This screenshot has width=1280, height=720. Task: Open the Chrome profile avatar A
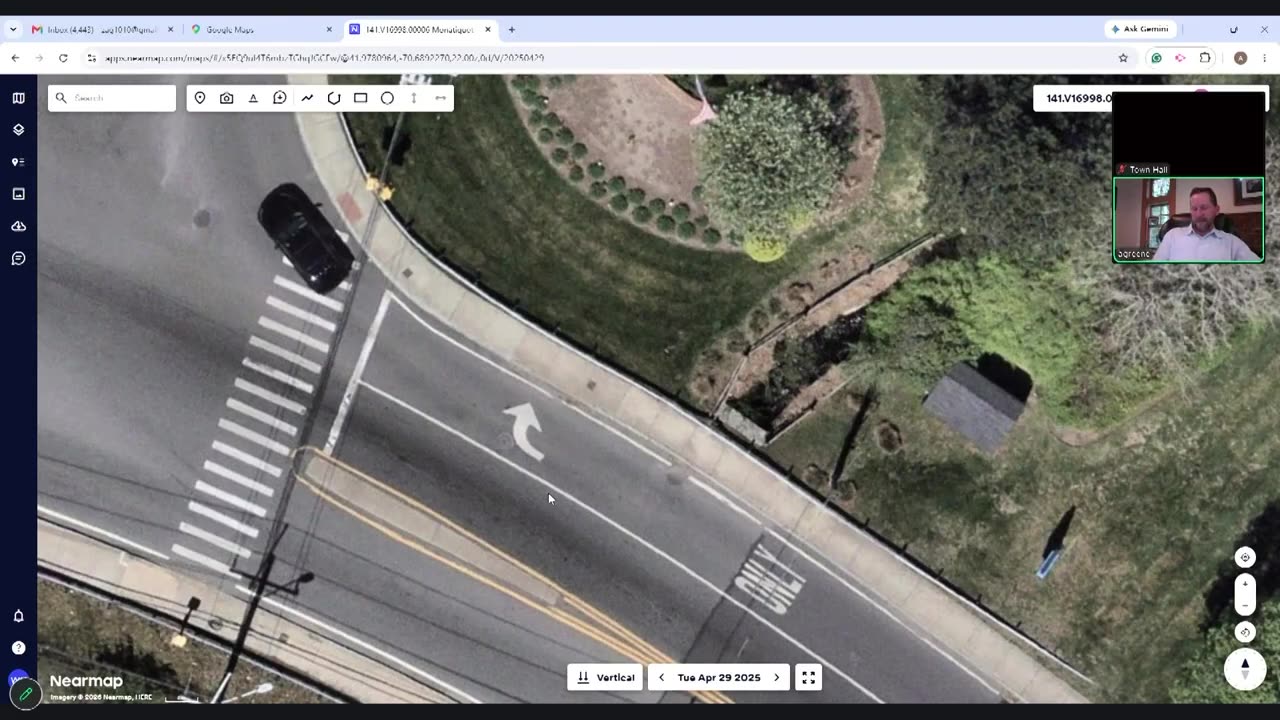(1240, 58)
